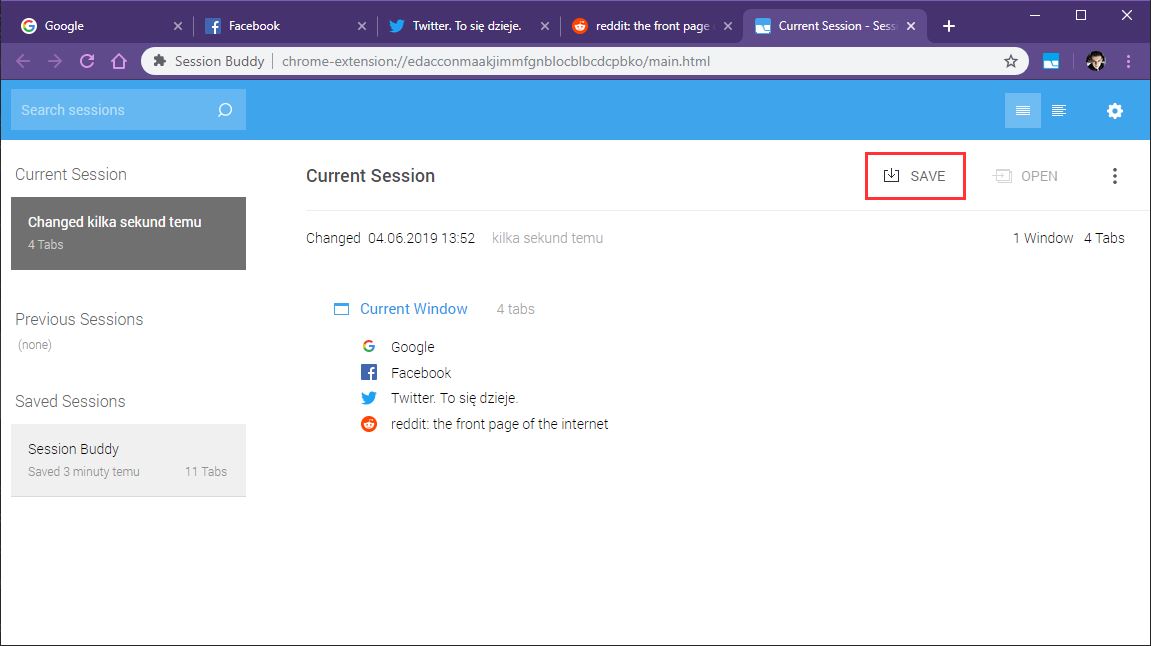Click 'Saved 3 minuty temu' text
The width and height of the screenshot is (1151, 646).
(84, 472)
